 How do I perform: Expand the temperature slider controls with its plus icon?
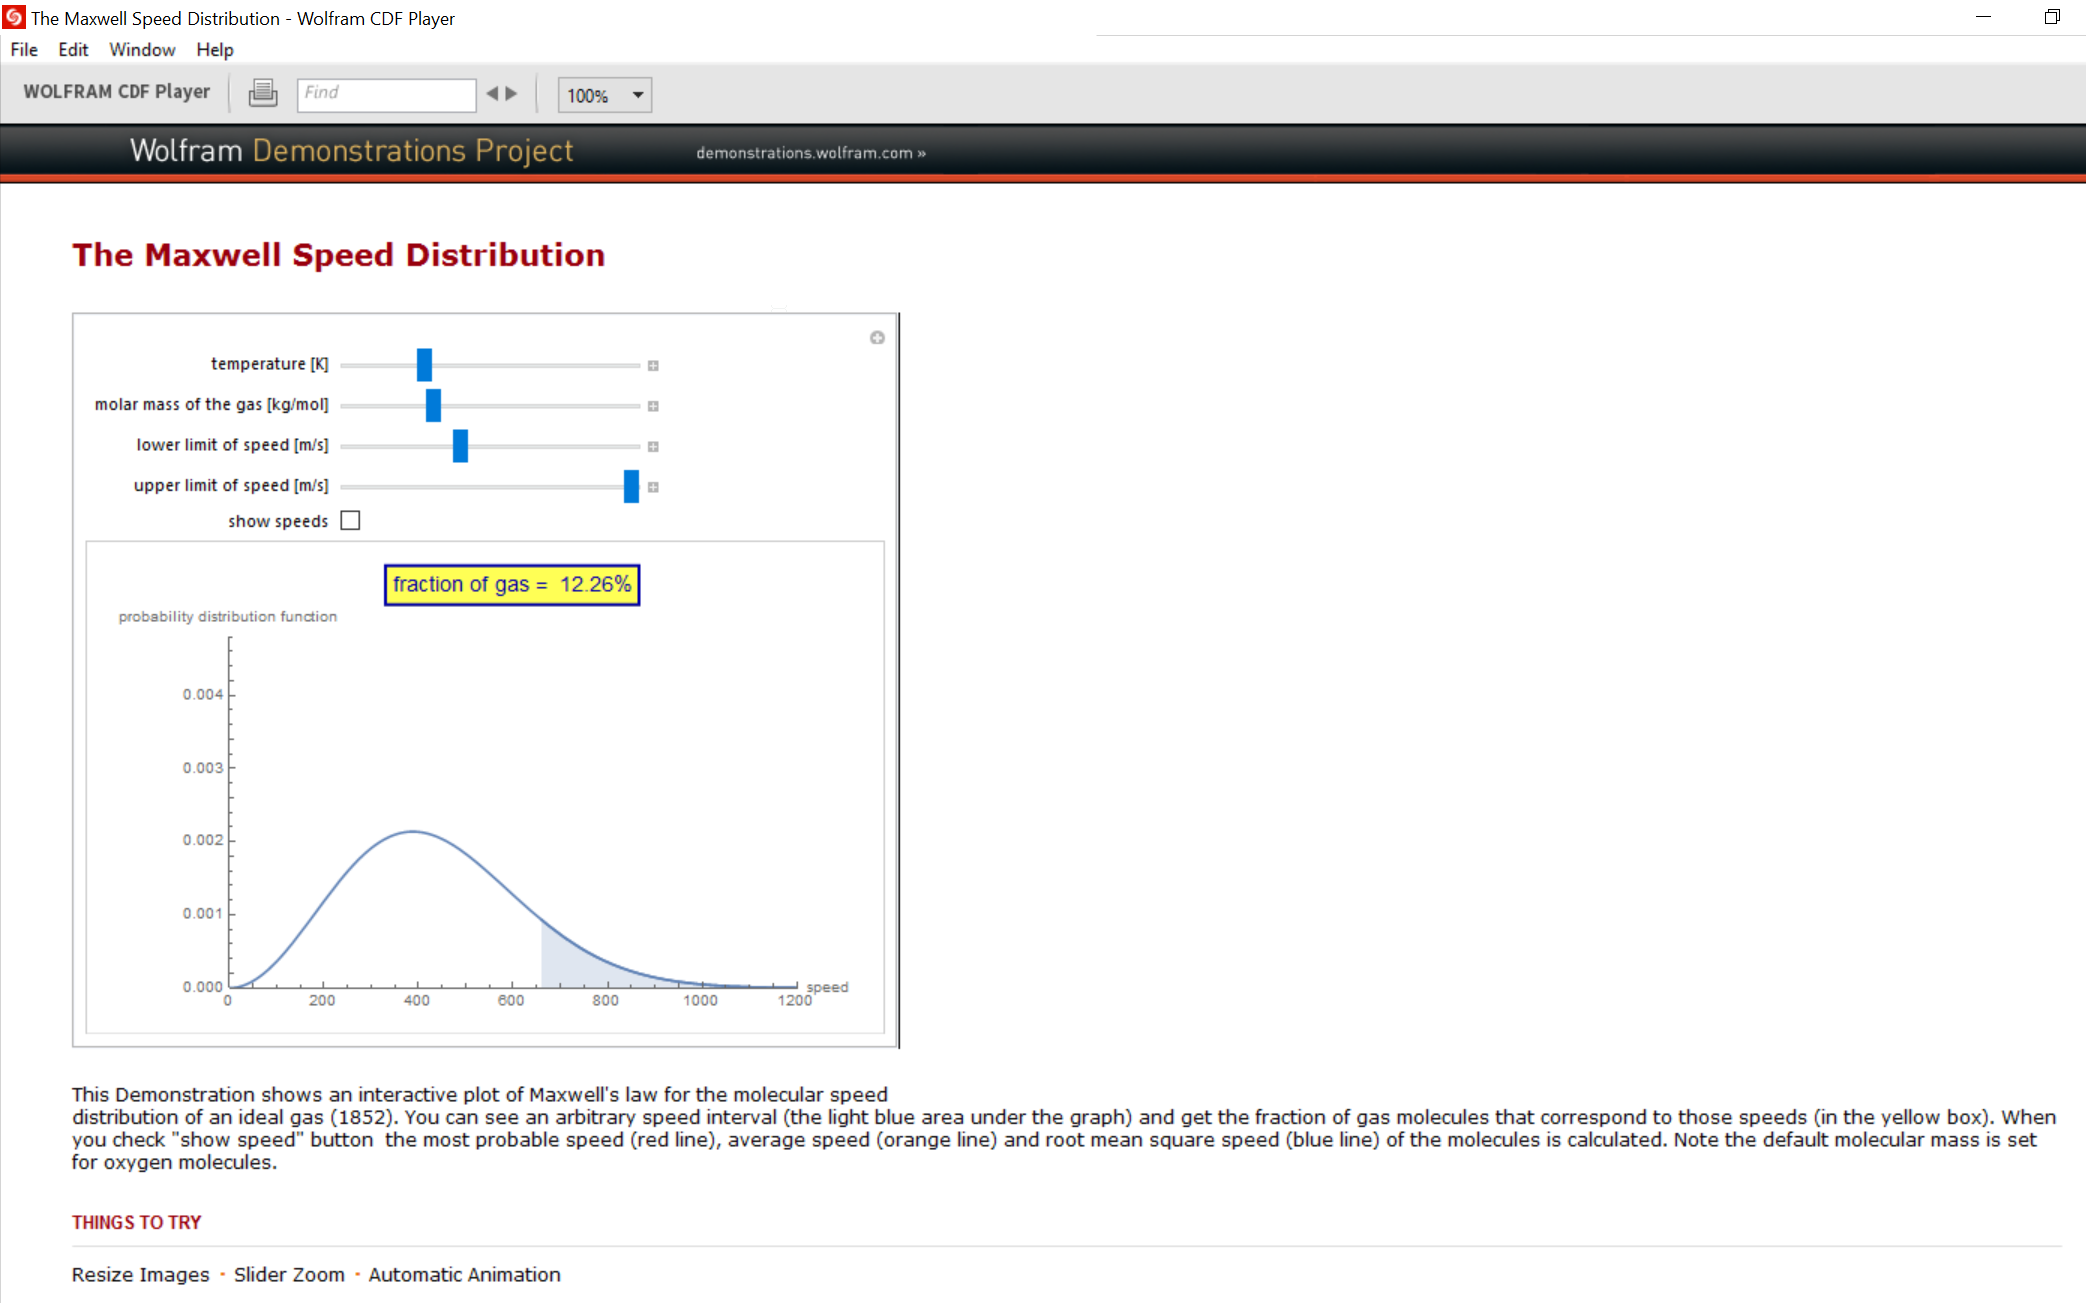click(x=654, y=365)
